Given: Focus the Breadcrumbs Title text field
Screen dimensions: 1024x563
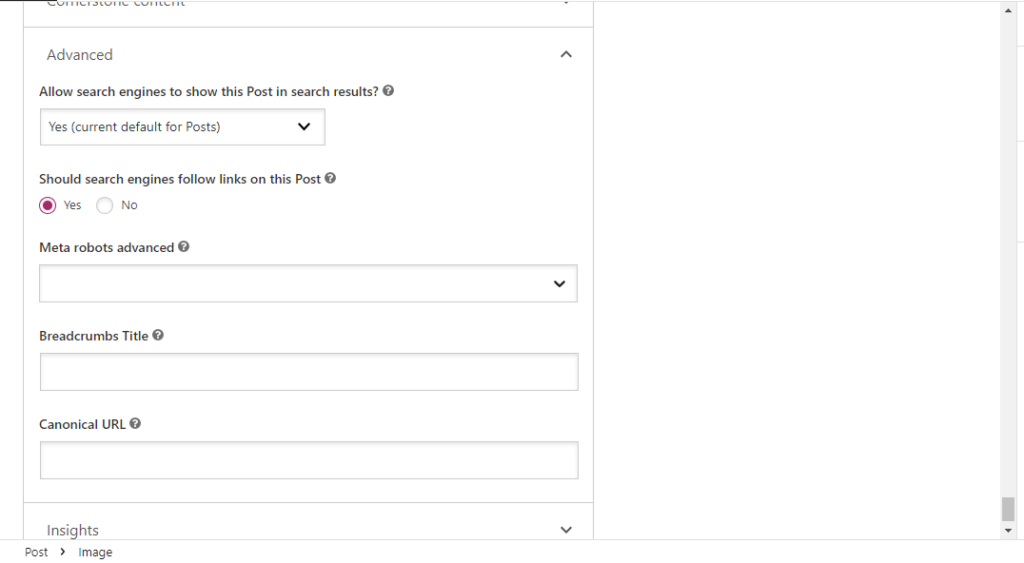Looking at the screenshot, I should tap(308, 372).
